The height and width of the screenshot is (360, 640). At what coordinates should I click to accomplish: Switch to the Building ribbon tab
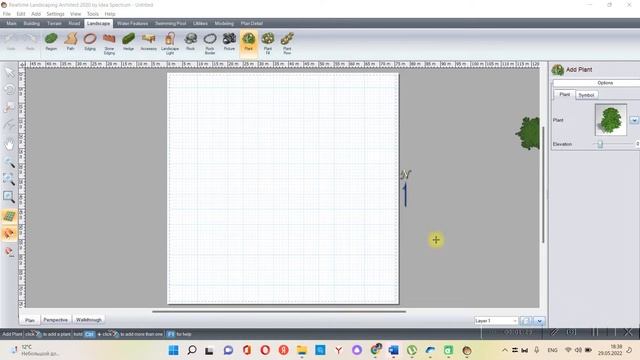coord(31,24)
